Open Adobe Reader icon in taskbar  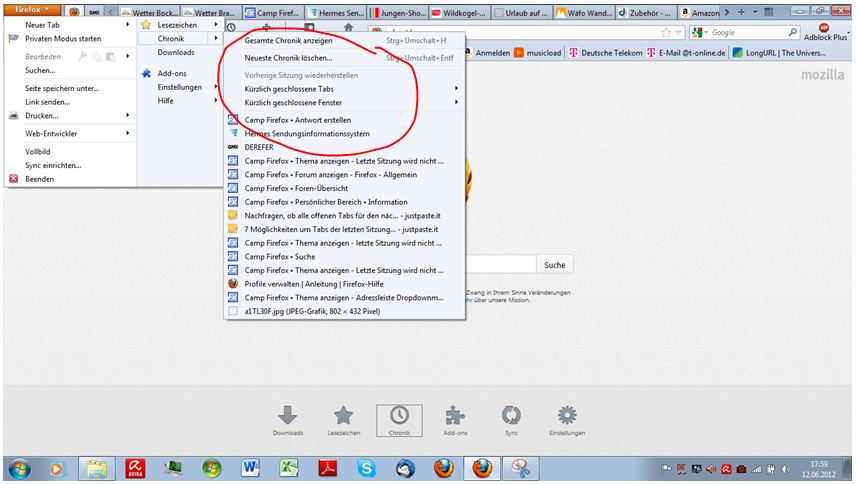coord(328,469)
